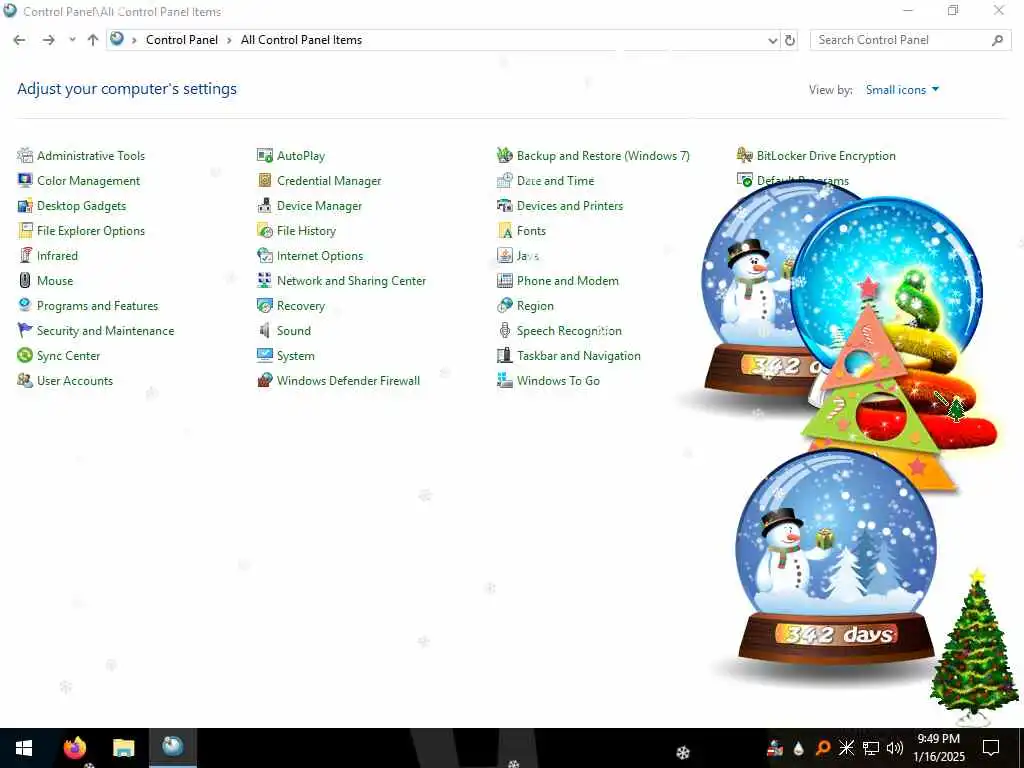Click the Speech Recognition microphone icon
1024x768 pixels.
(x=504, y=330)
